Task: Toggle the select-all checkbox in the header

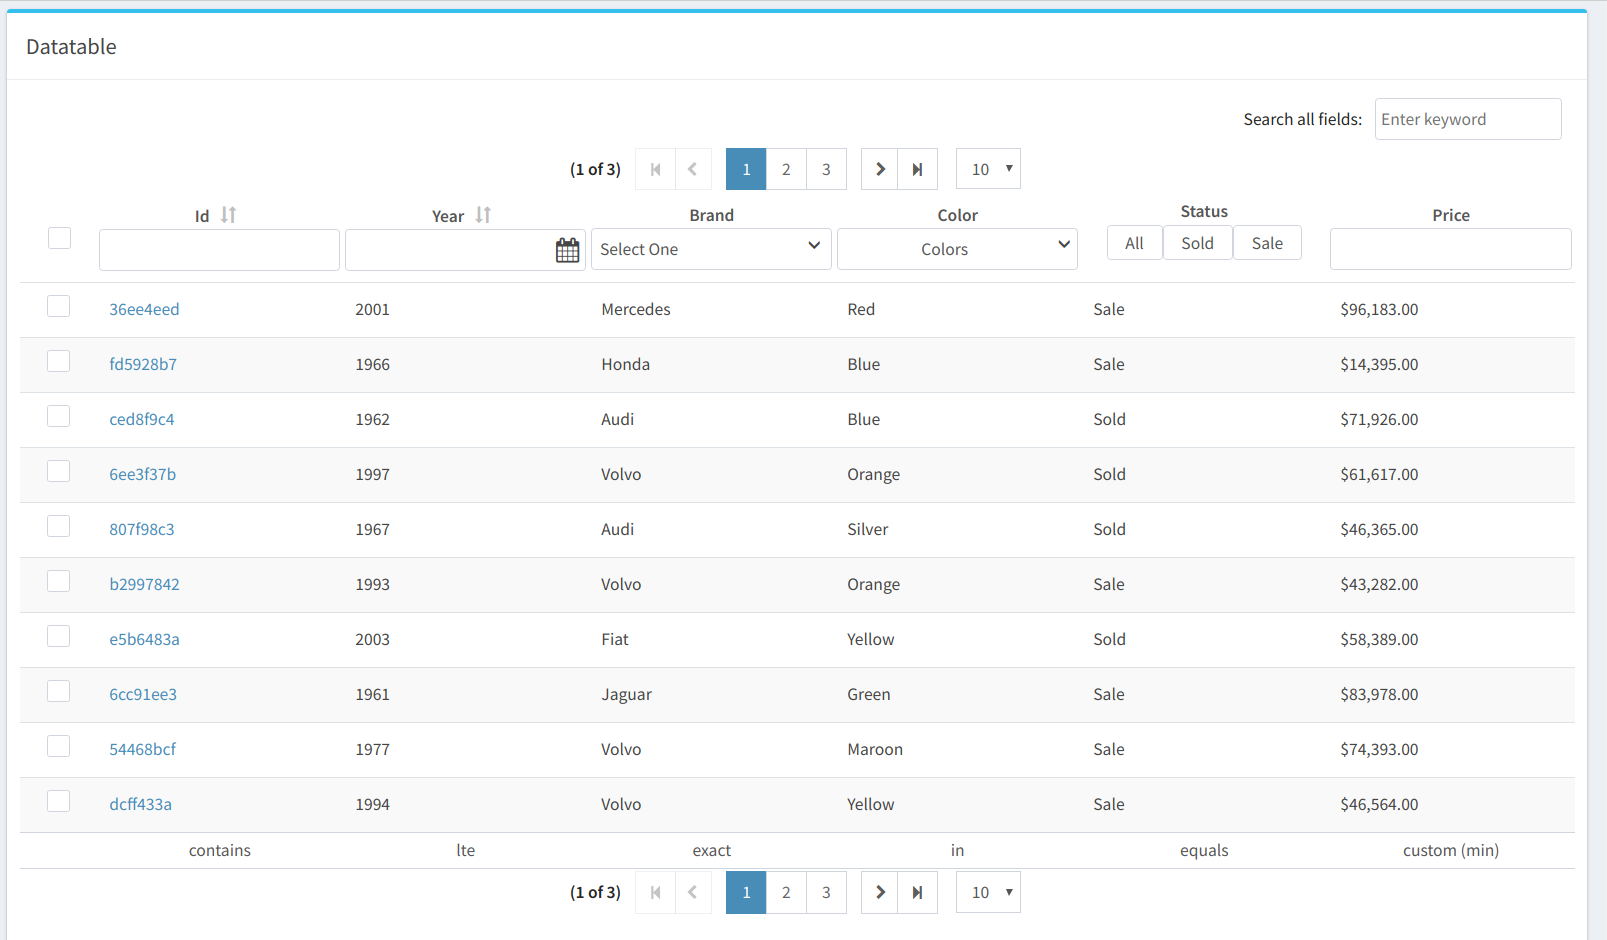Action: [59, 238]
